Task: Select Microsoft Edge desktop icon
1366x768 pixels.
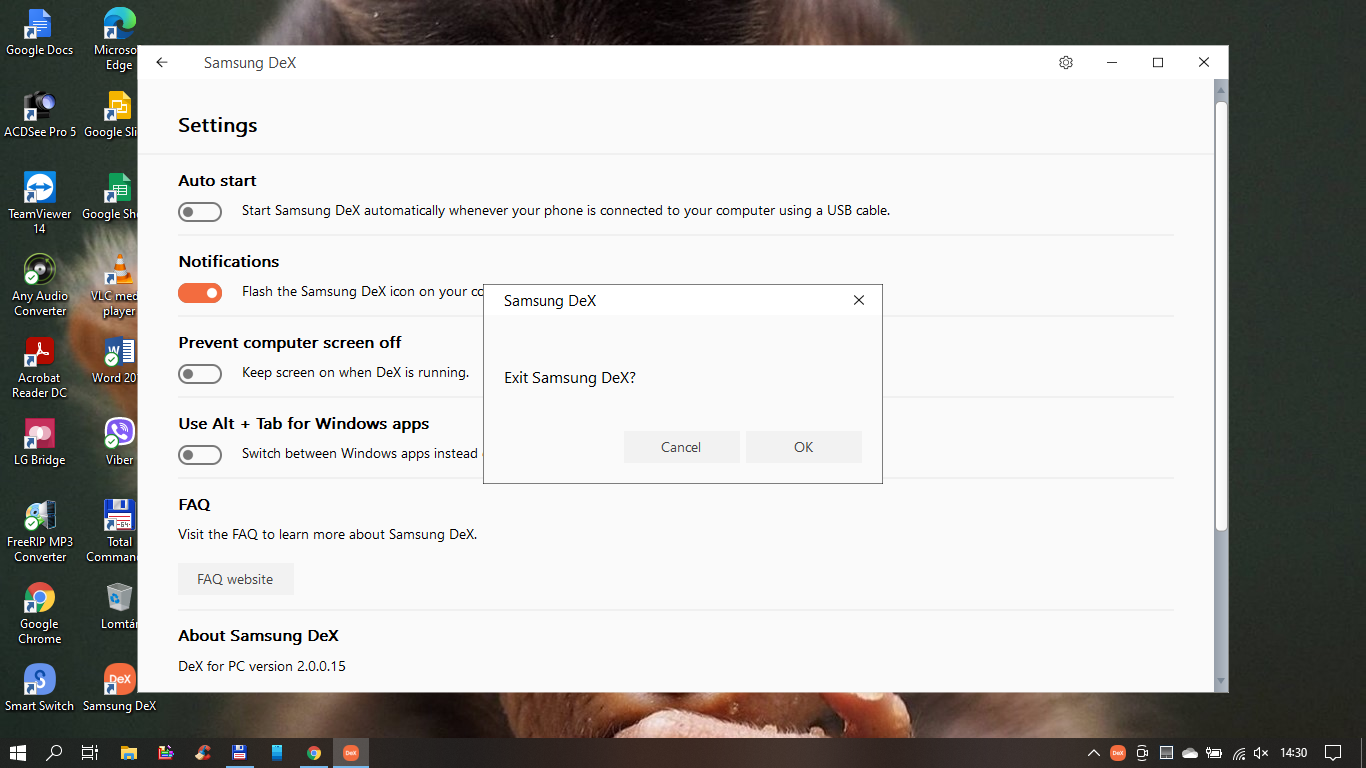Action: coord(119,39)
